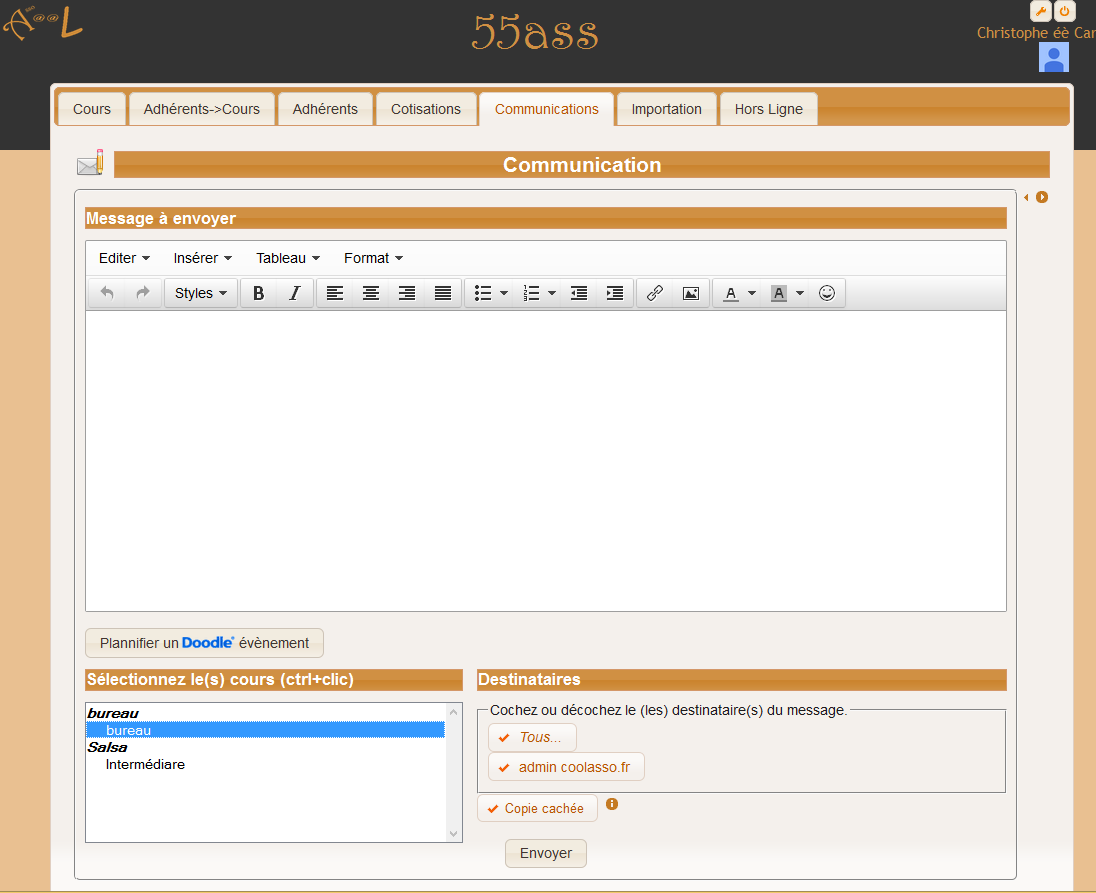Open the Styles dropdown

pyautogui.click(x=201, y=293)
